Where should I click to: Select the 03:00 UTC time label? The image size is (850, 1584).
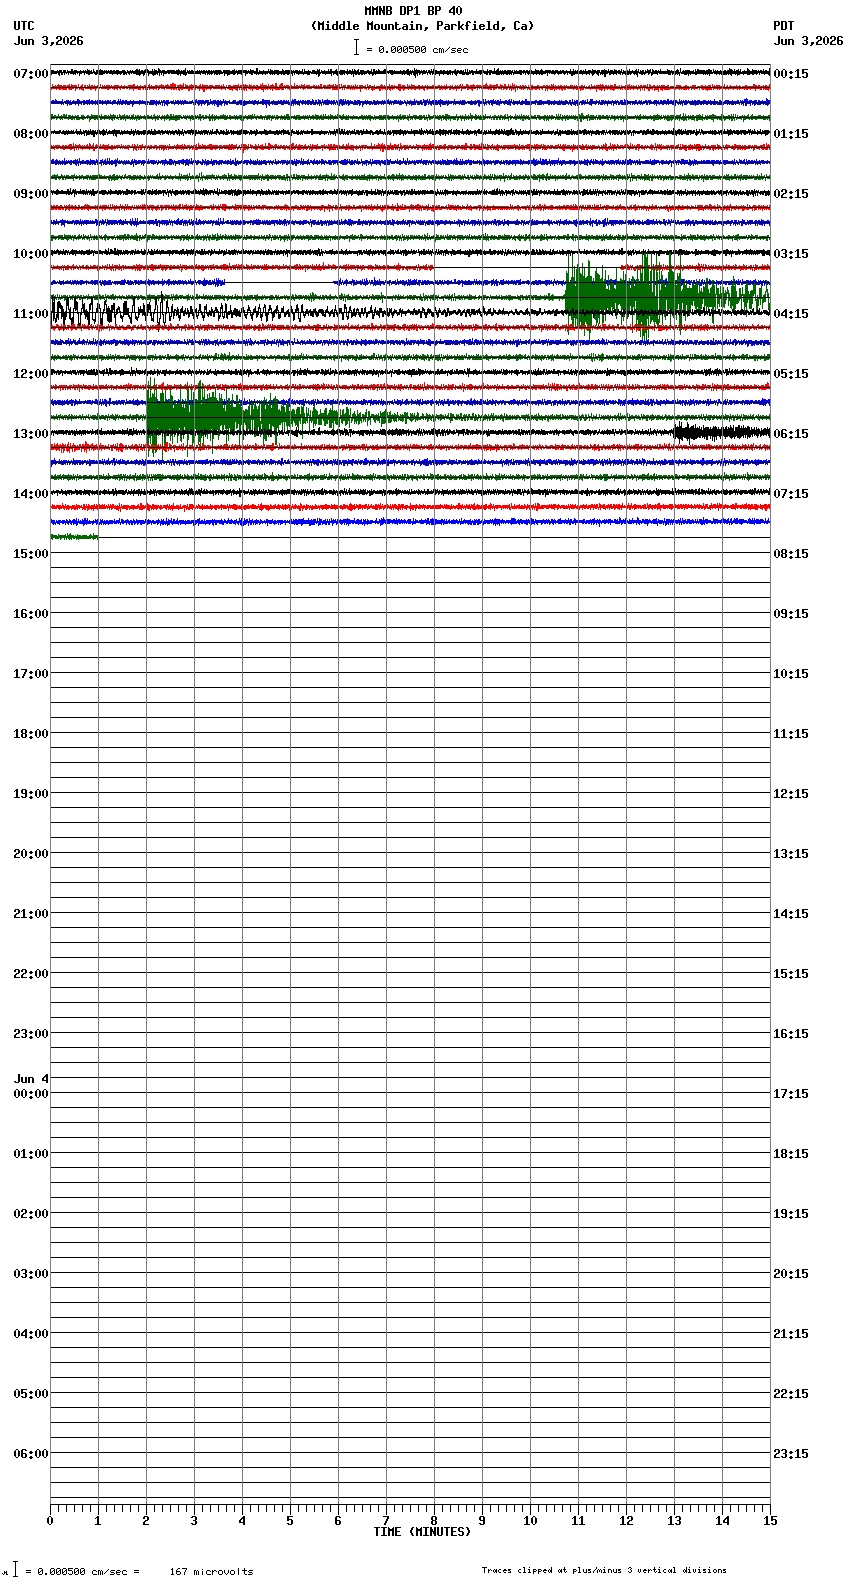pyautogui.click(x=31, y=1274)
